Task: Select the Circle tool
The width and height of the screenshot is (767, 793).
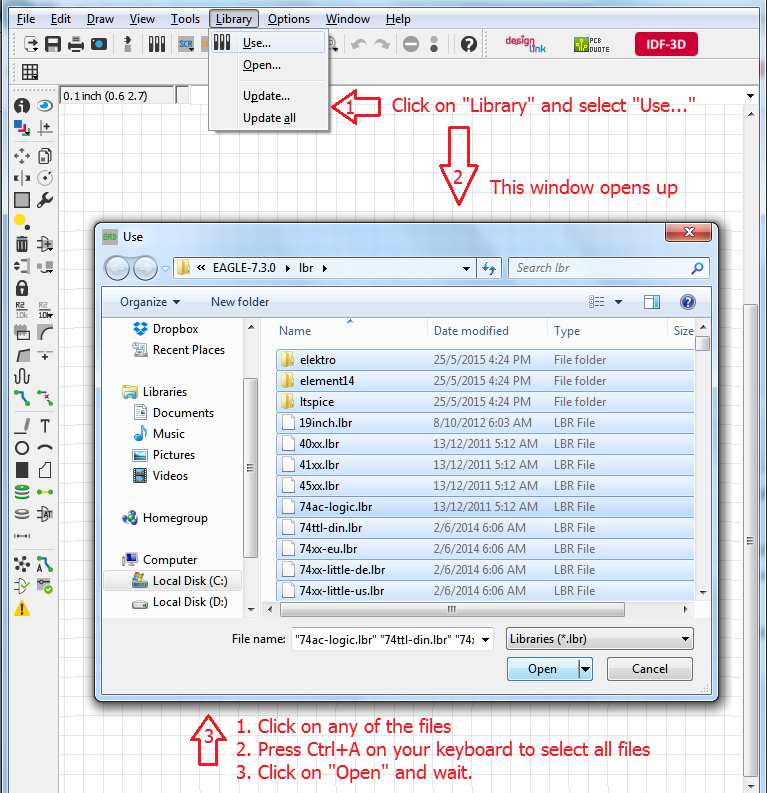Action: pos(22,448)
